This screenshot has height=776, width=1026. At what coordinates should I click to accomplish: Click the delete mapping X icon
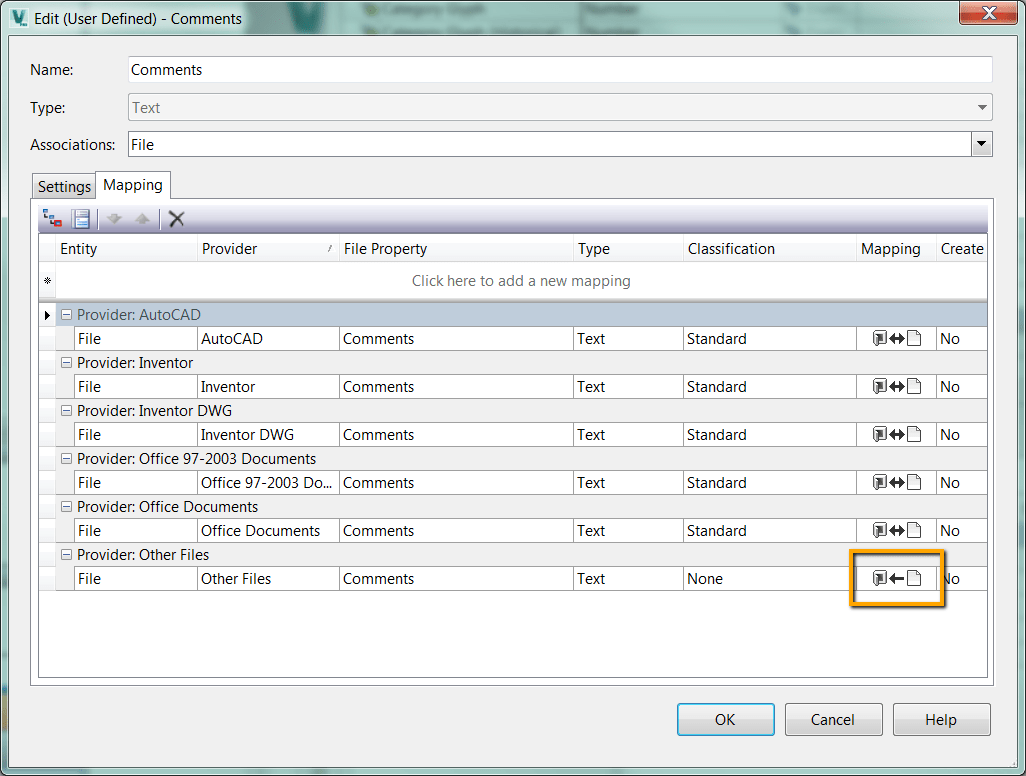click(177, 219)
